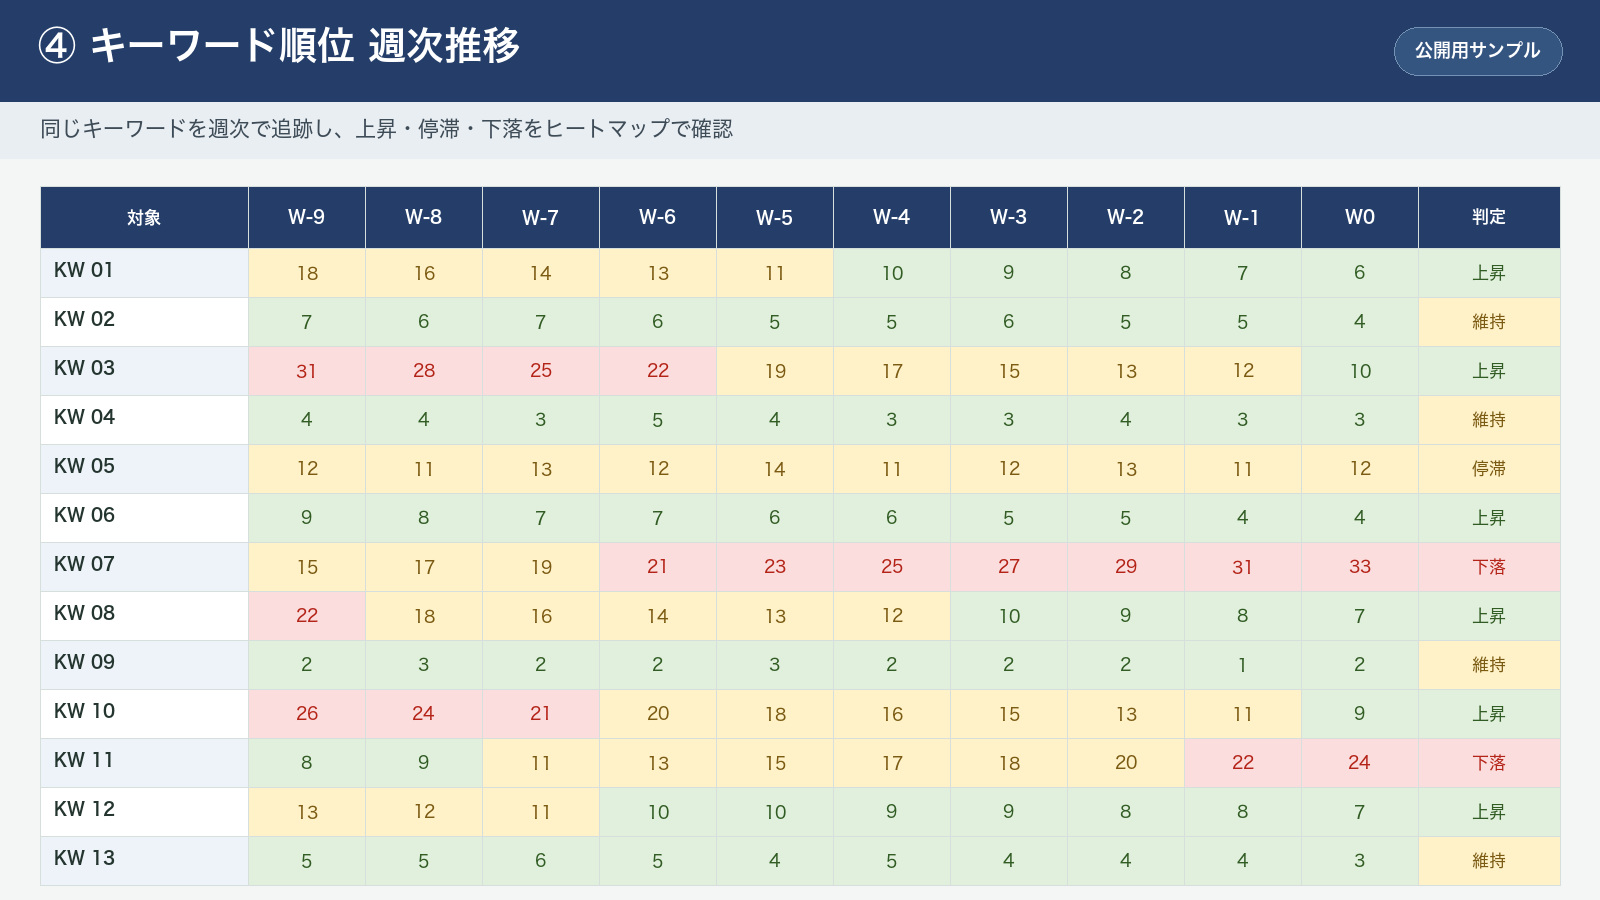Click KW 01 判定 cell 上昇
This screenshot has width=1600, height=900.
coord(1489,273)
